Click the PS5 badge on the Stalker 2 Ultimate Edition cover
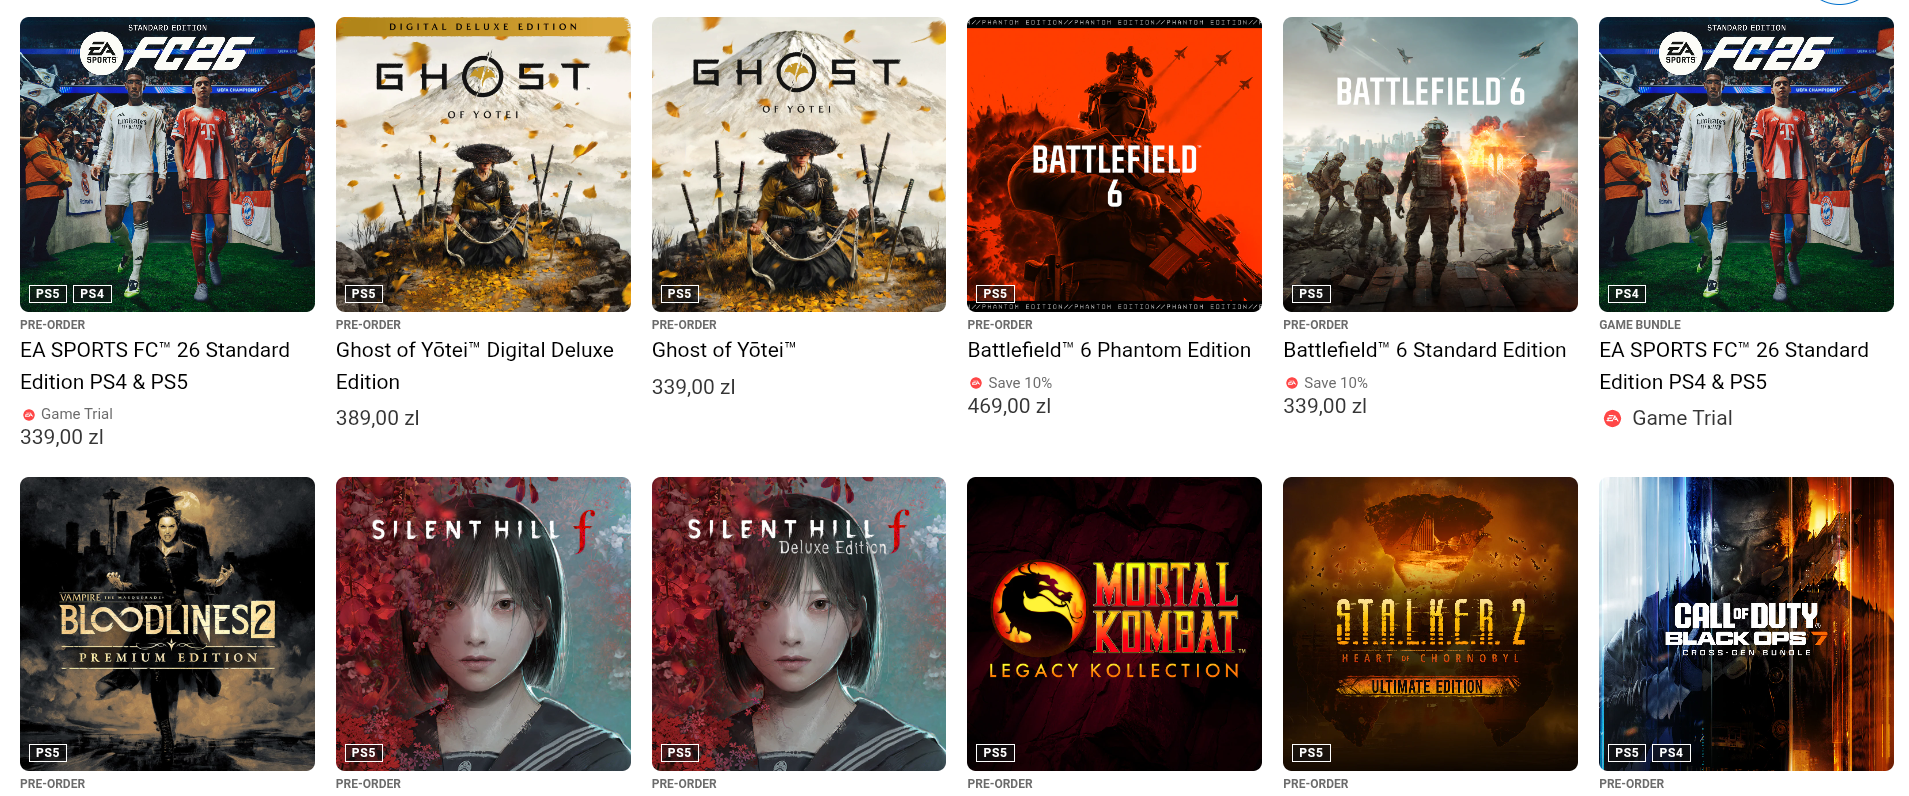 [1311, 753]
